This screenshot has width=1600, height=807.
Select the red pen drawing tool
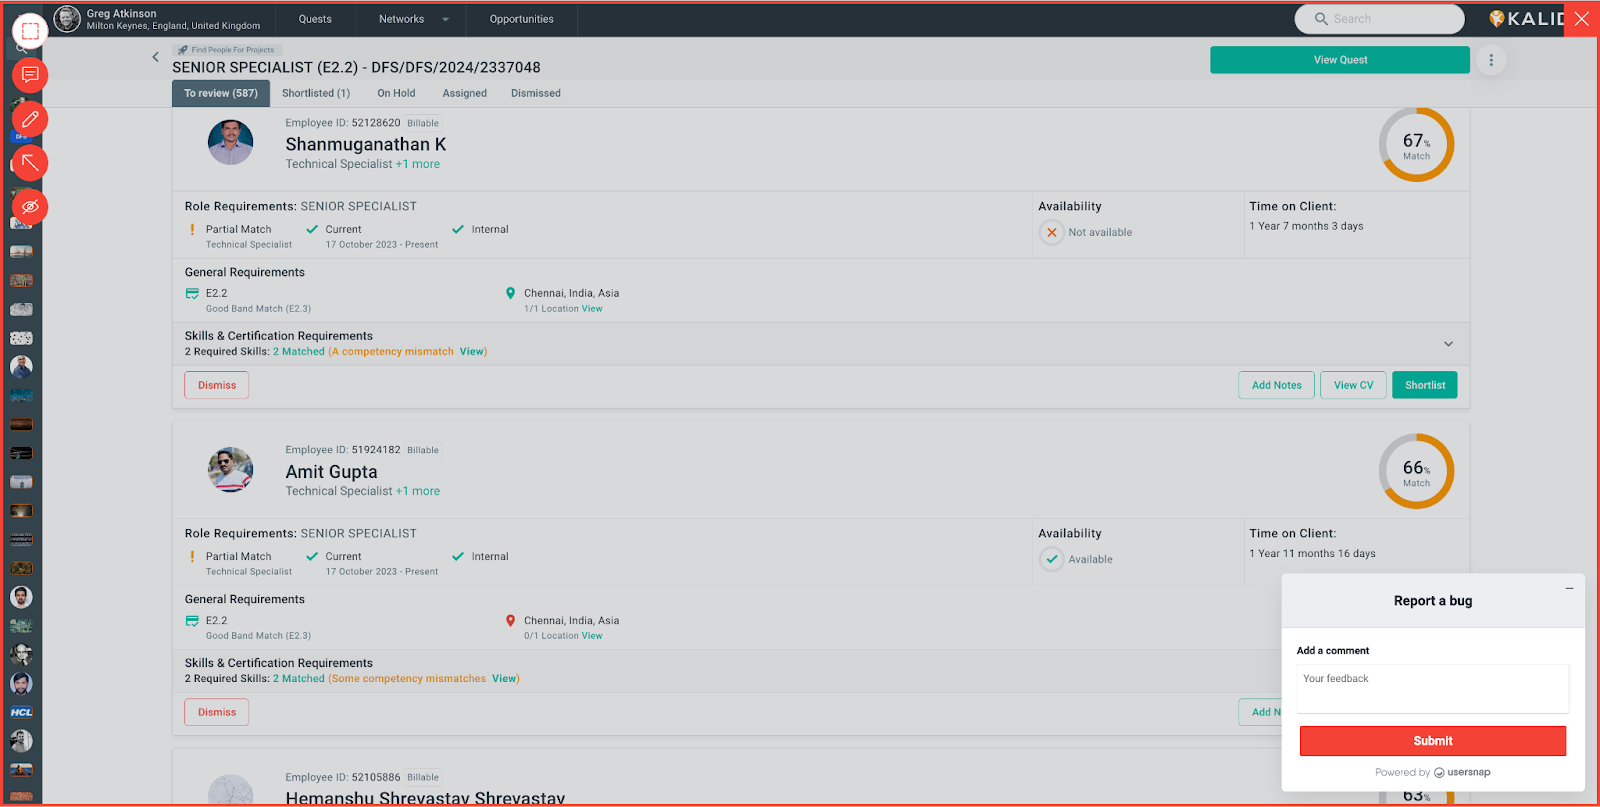tap(30, 119)
